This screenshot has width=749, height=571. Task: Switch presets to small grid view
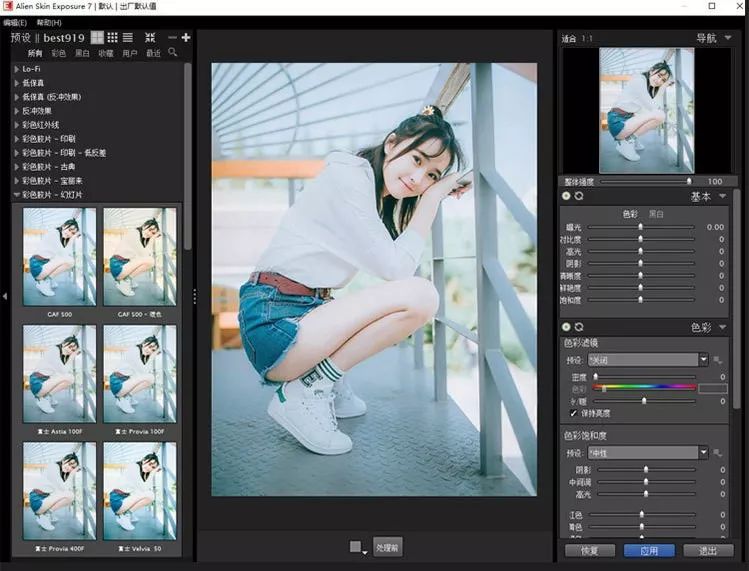pos(112,38)
